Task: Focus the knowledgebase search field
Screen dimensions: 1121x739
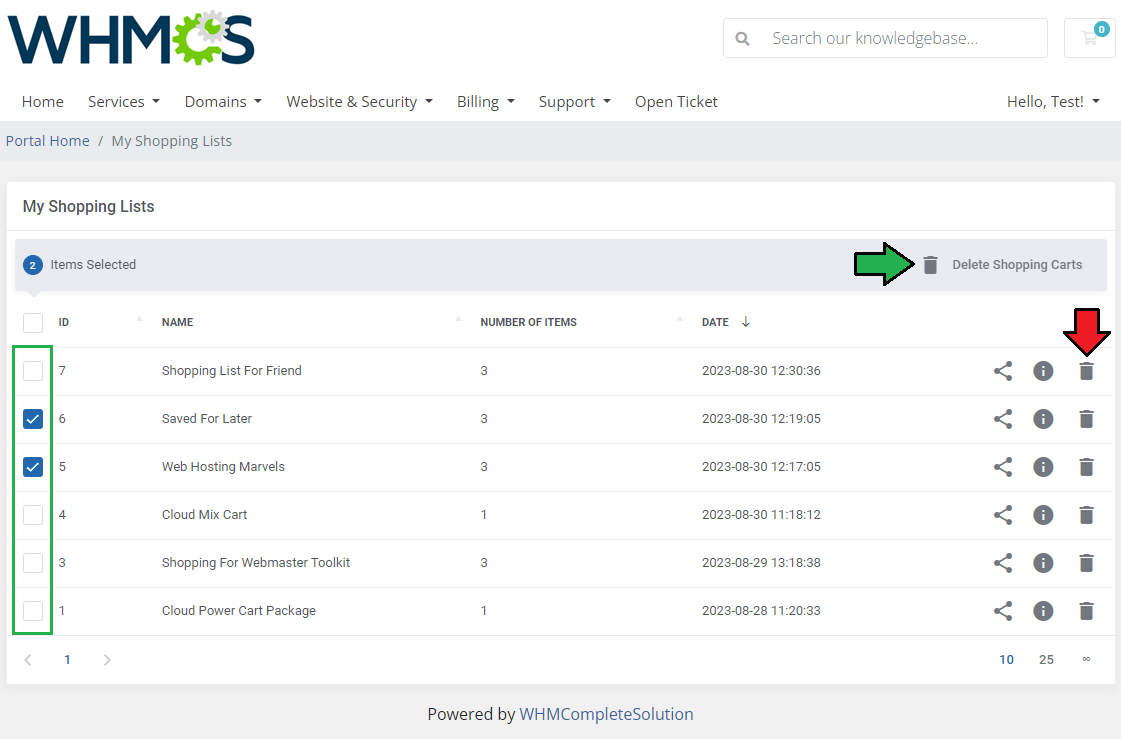Action: (885, 38)
